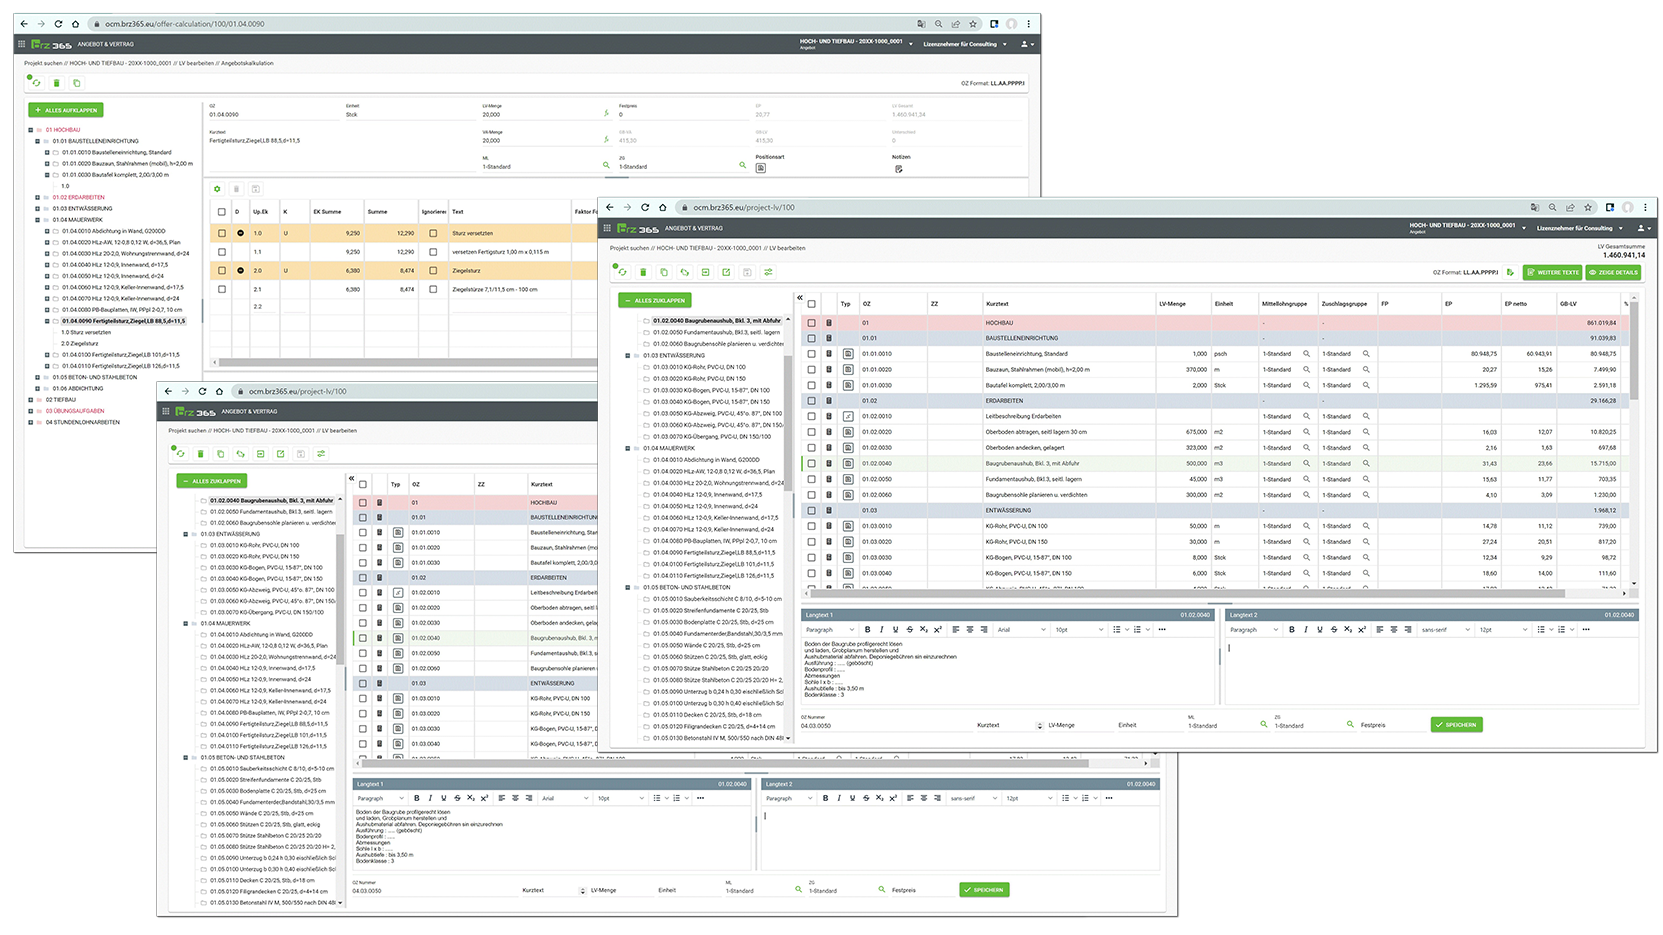Open the Arial font dropdown in Langtext 1, front window

[1021, 630]
